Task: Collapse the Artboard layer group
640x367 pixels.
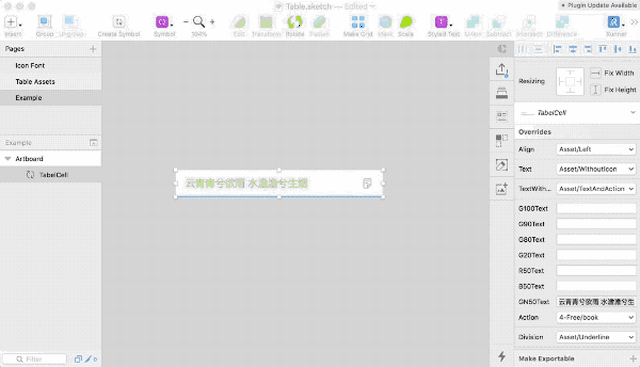Action: coord(8,159)
